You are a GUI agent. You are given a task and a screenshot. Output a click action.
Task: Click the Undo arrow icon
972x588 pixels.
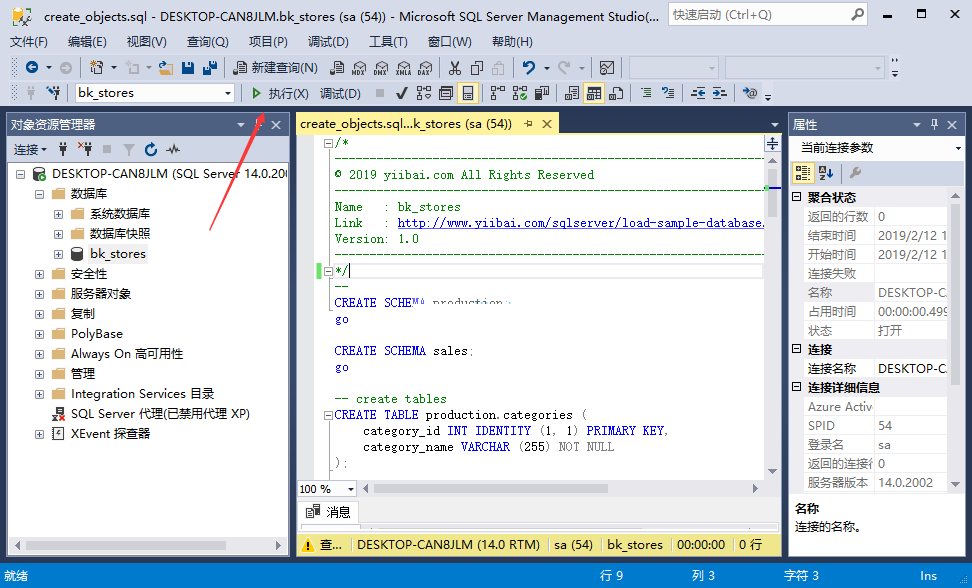pos(528,68)
